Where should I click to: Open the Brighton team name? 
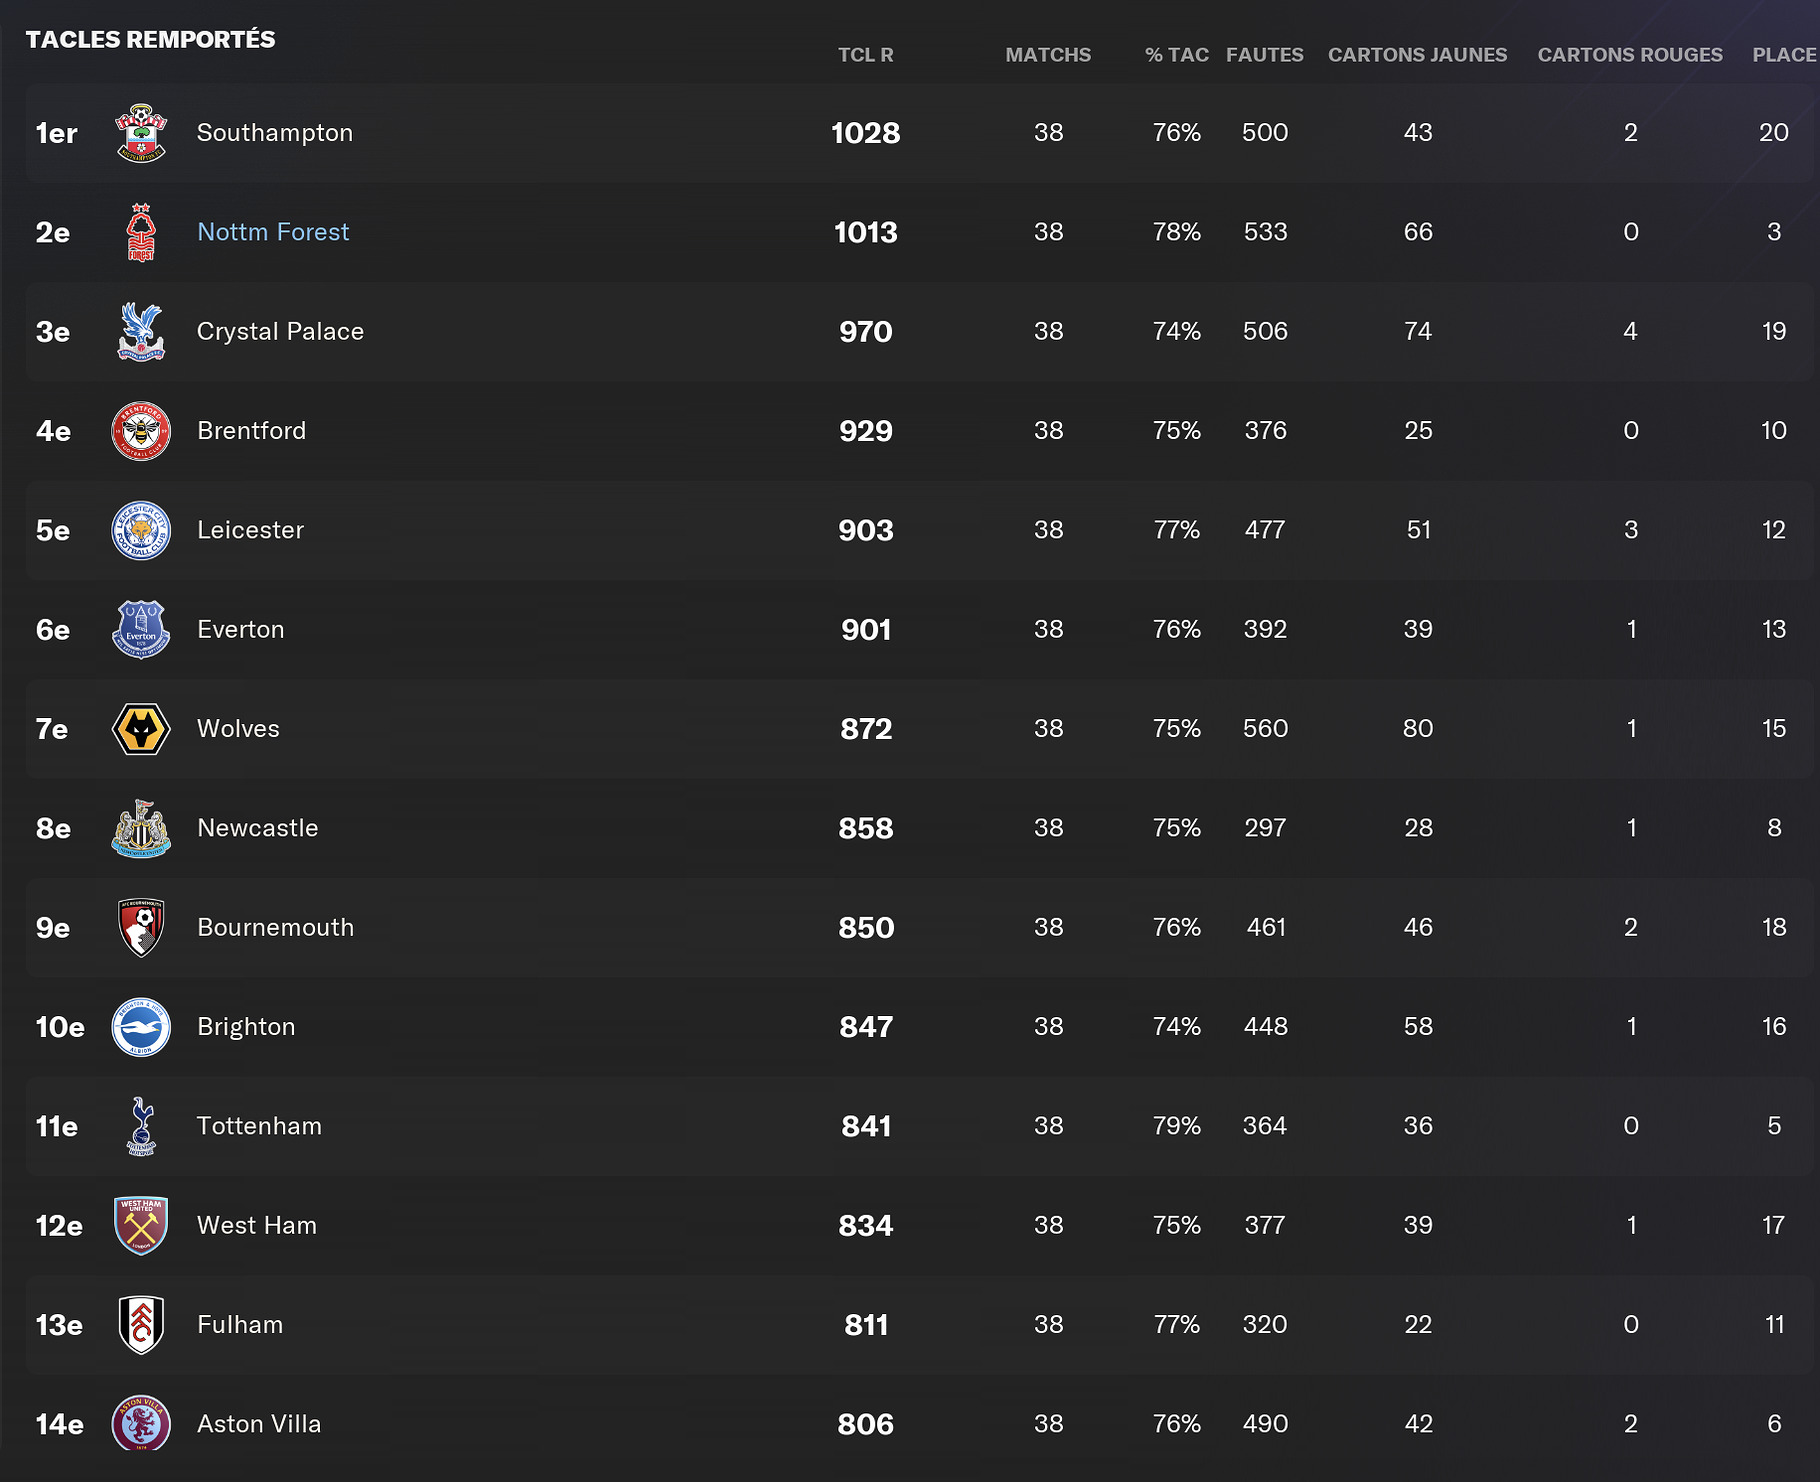coord(246,1027)
